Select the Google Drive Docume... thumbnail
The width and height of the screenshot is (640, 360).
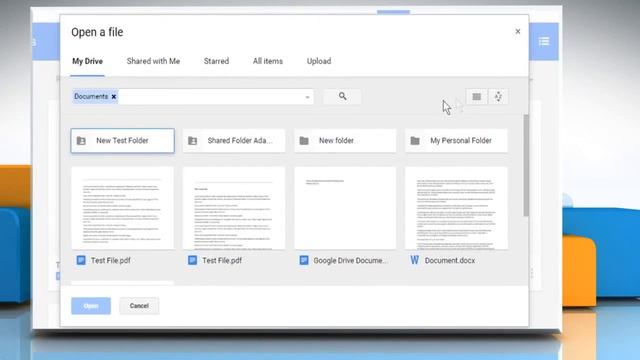click(345, 208)
